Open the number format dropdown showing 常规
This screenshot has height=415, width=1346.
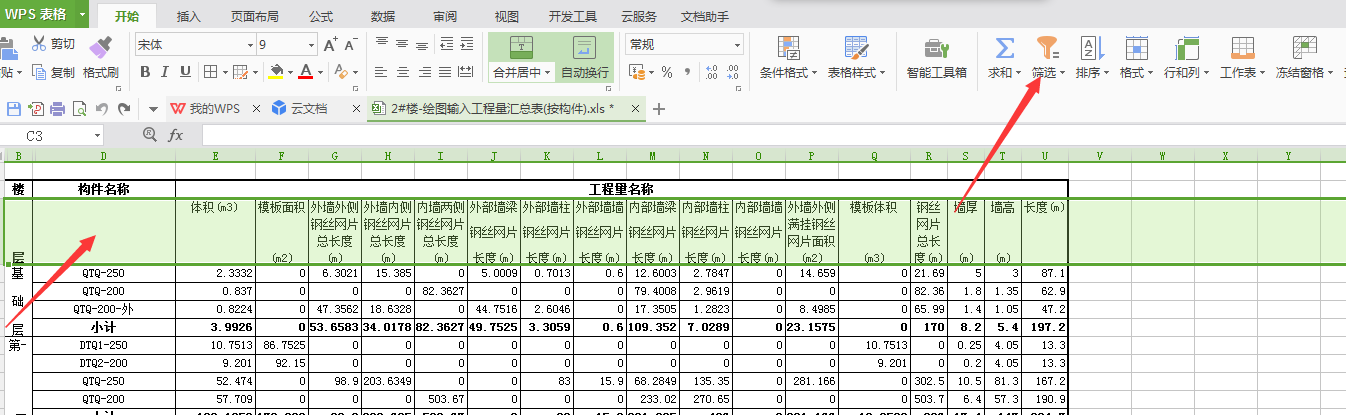click(x=737, y=45)
